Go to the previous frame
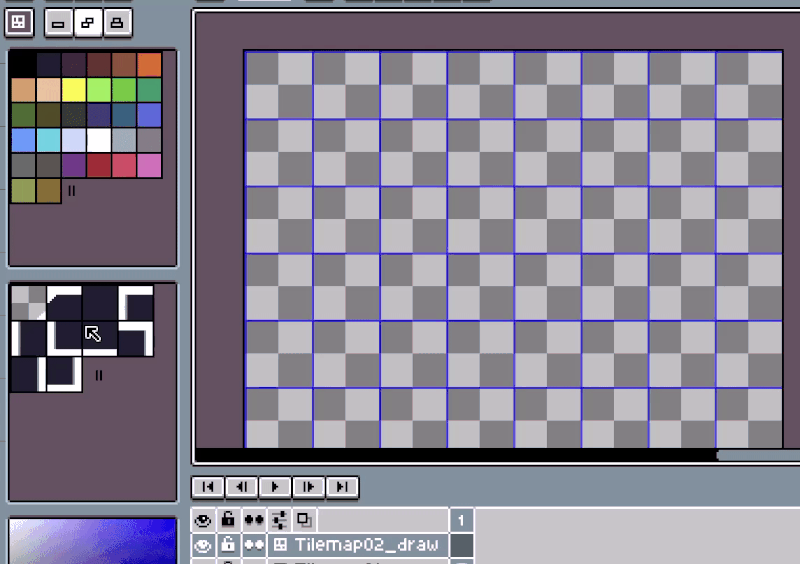800x564 pixels. pyautogui.click(x=241, y=487)
